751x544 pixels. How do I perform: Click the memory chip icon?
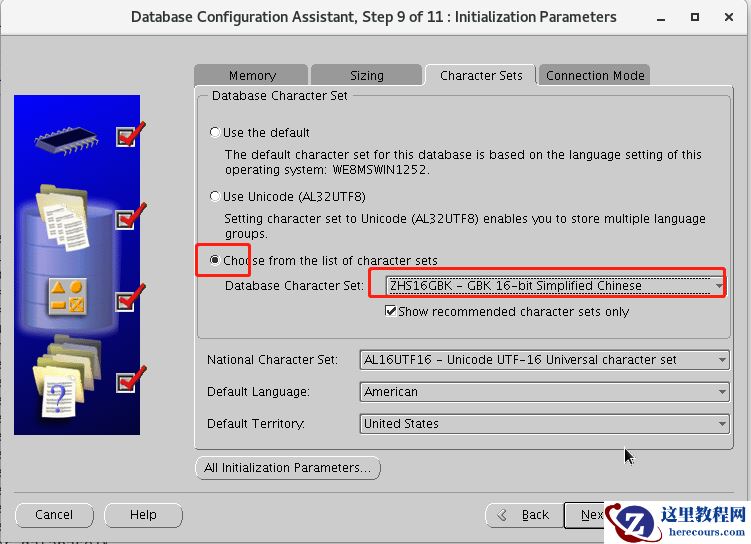pyautogui.click(x=67, y=140)
